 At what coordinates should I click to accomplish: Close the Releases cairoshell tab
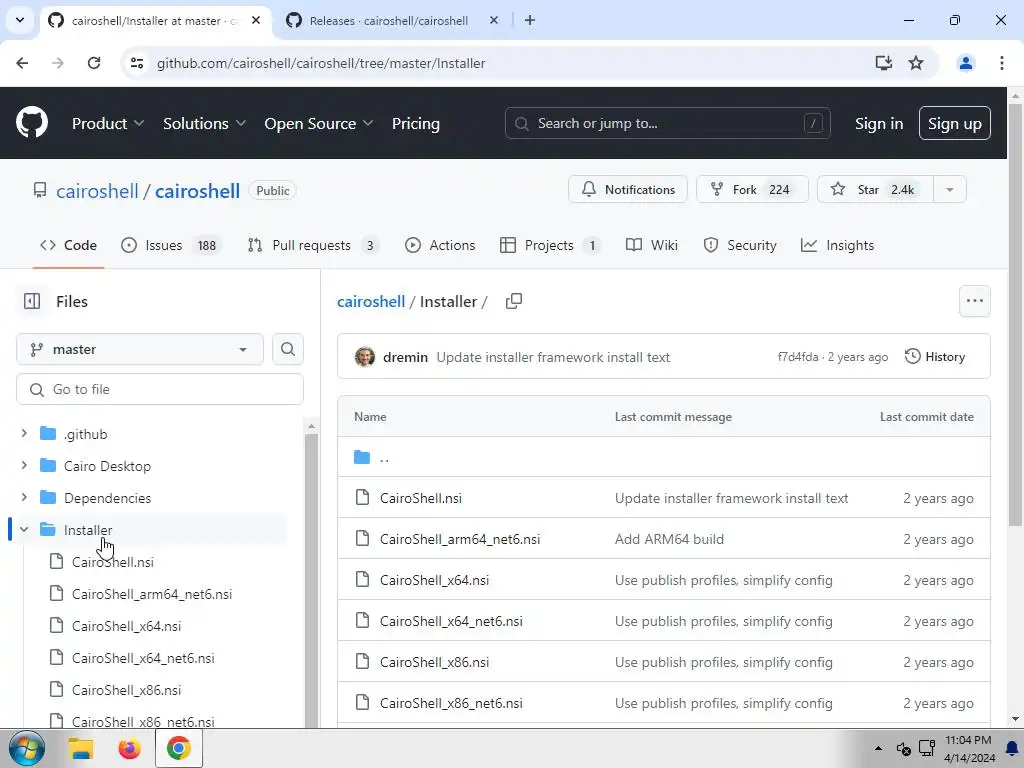coord(494,20)
